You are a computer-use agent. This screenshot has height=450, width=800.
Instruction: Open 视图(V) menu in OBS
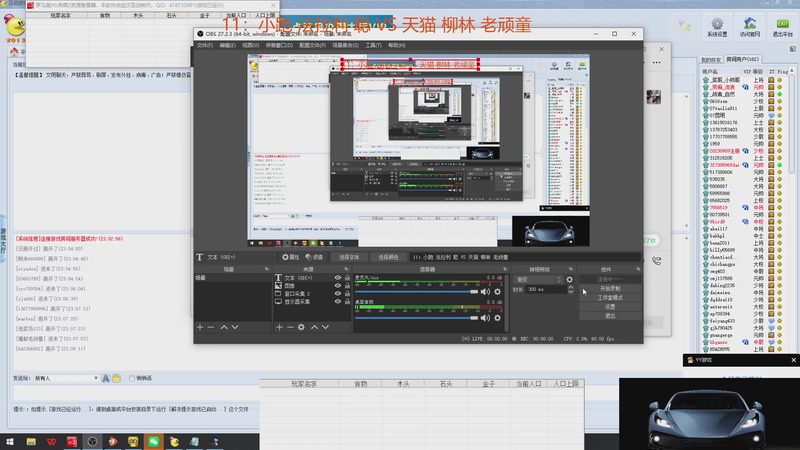pyautogui.click(x=251, y=45)
